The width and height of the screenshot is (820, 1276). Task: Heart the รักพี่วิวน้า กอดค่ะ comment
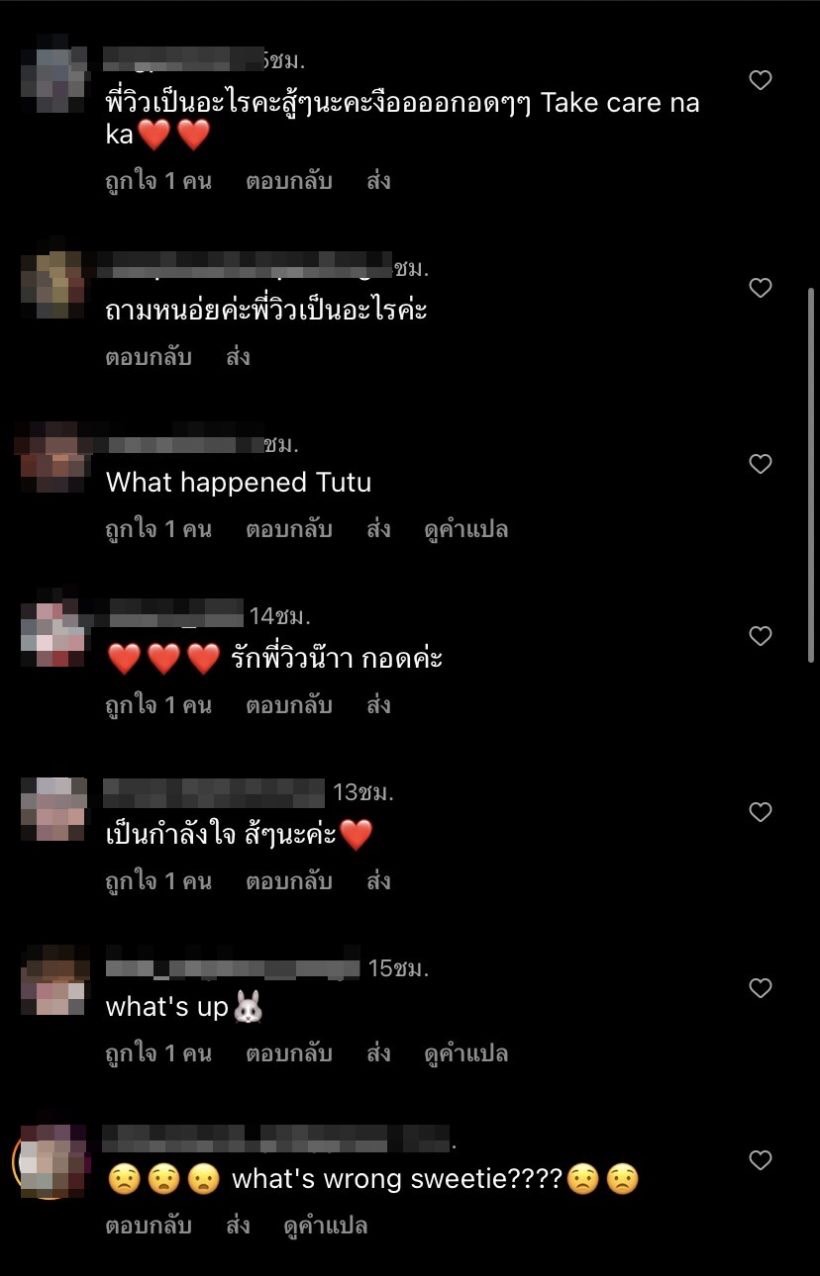point(760,636)
